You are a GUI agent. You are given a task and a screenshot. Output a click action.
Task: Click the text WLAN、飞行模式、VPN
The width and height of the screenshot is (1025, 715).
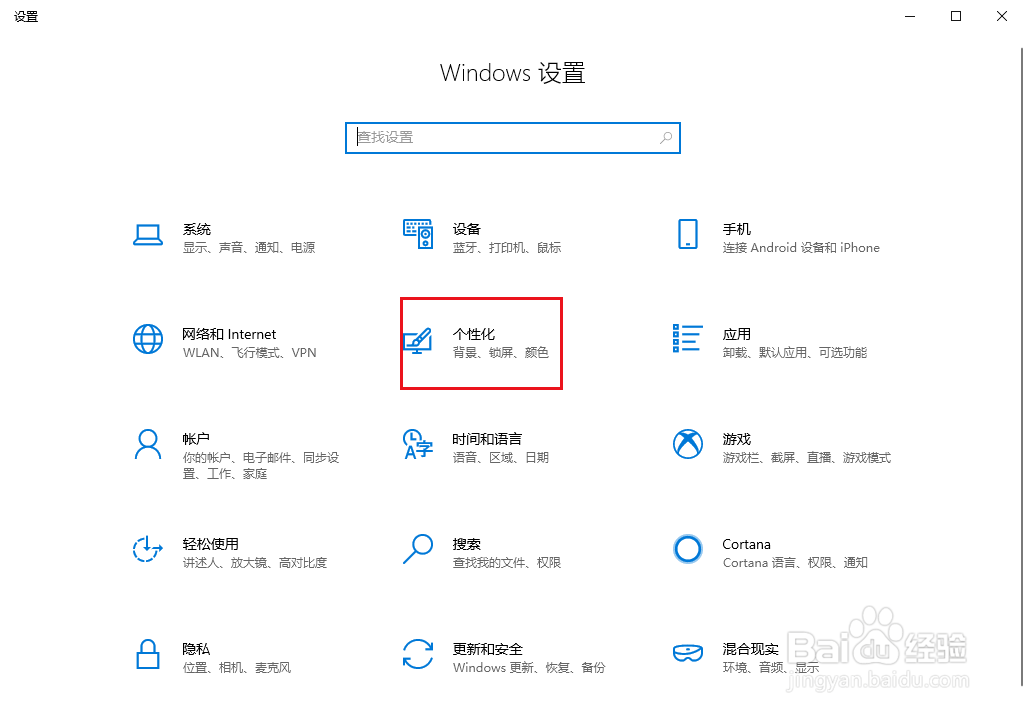point(249,353)
